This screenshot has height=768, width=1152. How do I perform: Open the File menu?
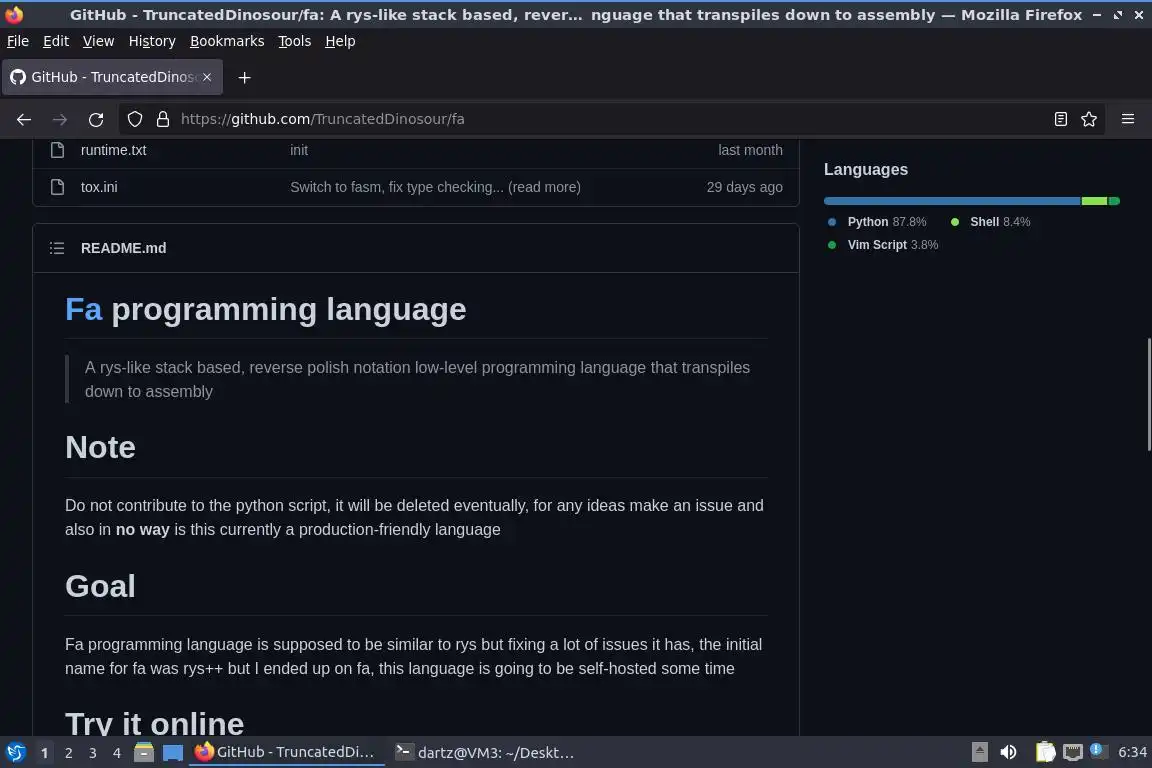pyautogui.click(x=18, y=41)
